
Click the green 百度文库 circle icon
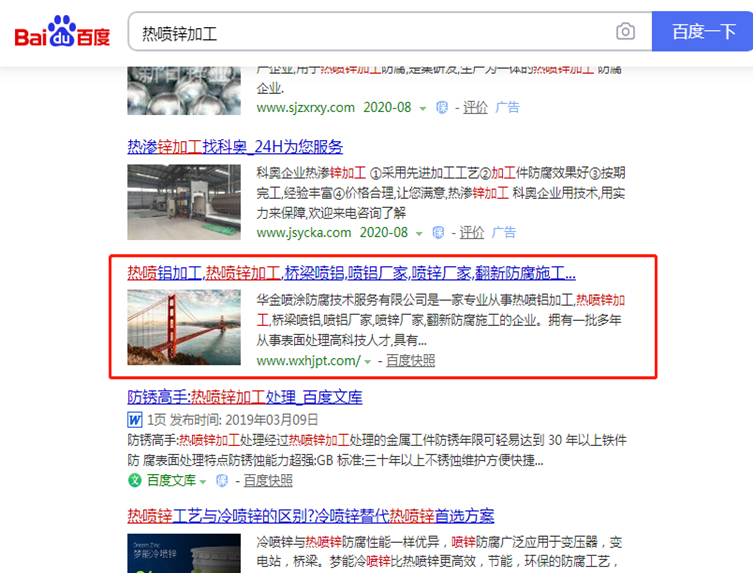[134, 480]
